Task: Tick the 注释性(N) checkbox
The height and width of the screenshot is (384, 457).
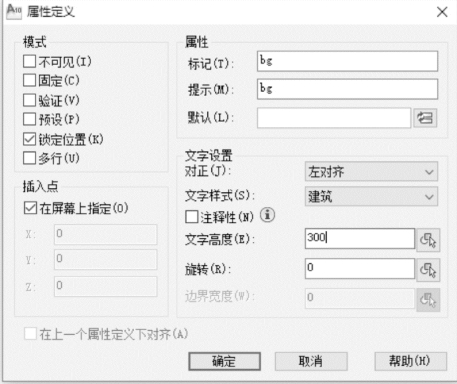Action: point(192,217)
